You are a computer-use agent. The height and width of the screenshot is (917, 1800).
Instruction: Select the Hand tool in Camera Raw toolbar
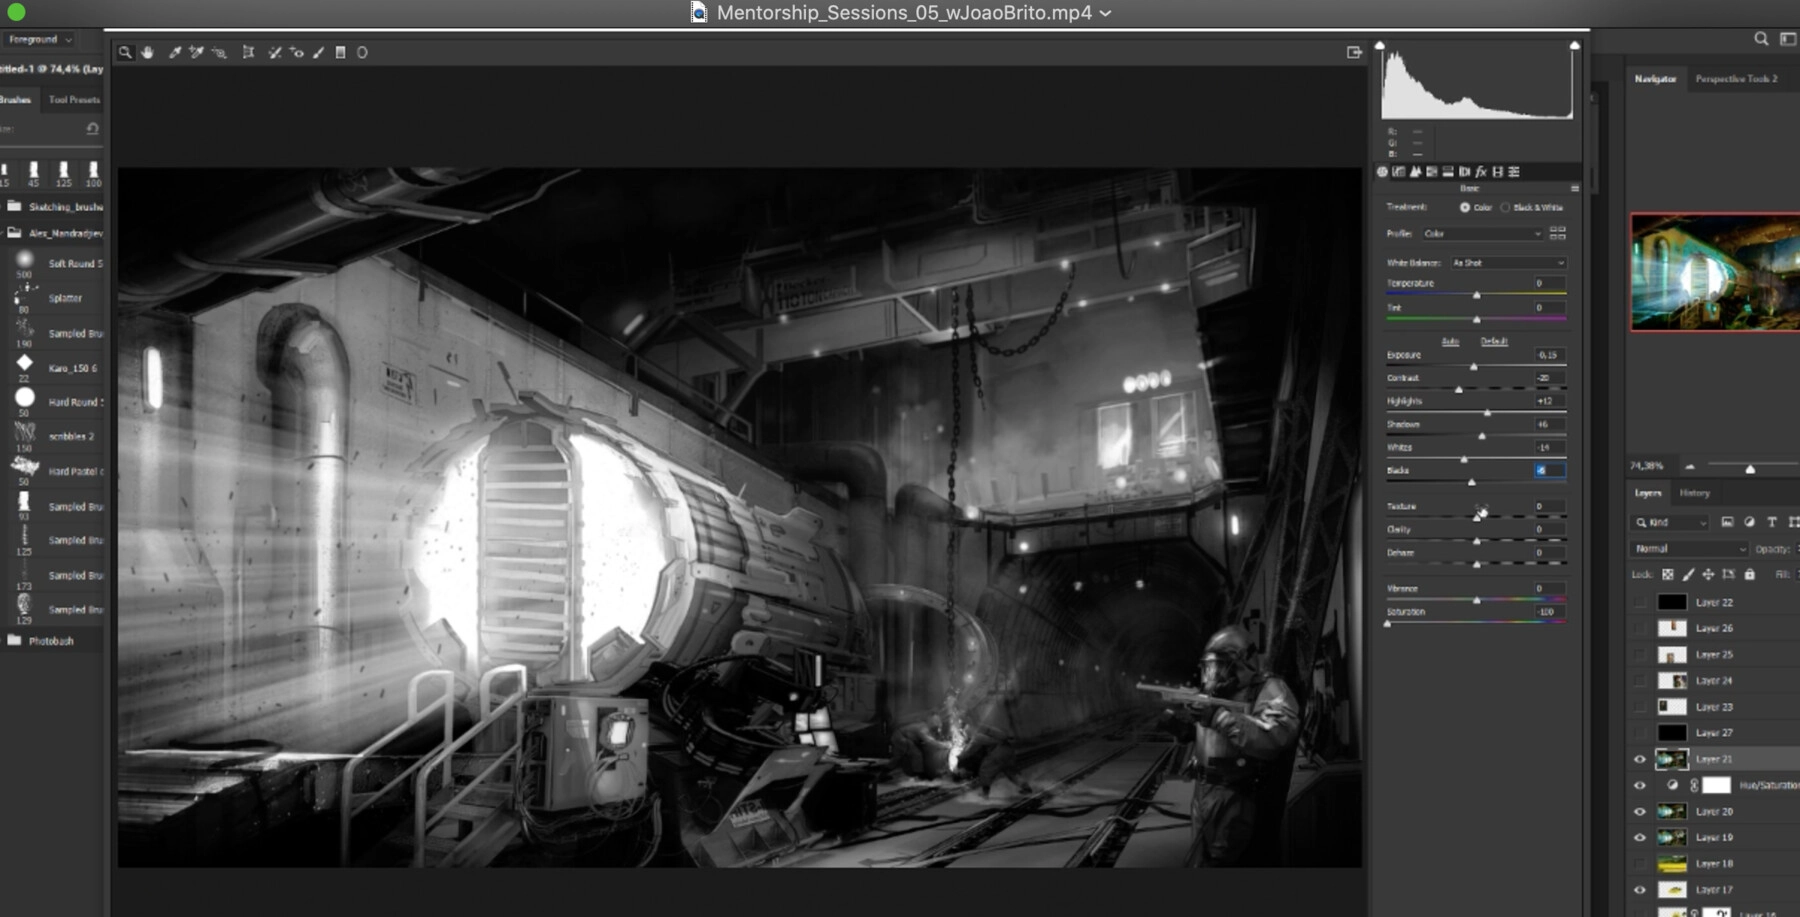click(x=148, y=53)
